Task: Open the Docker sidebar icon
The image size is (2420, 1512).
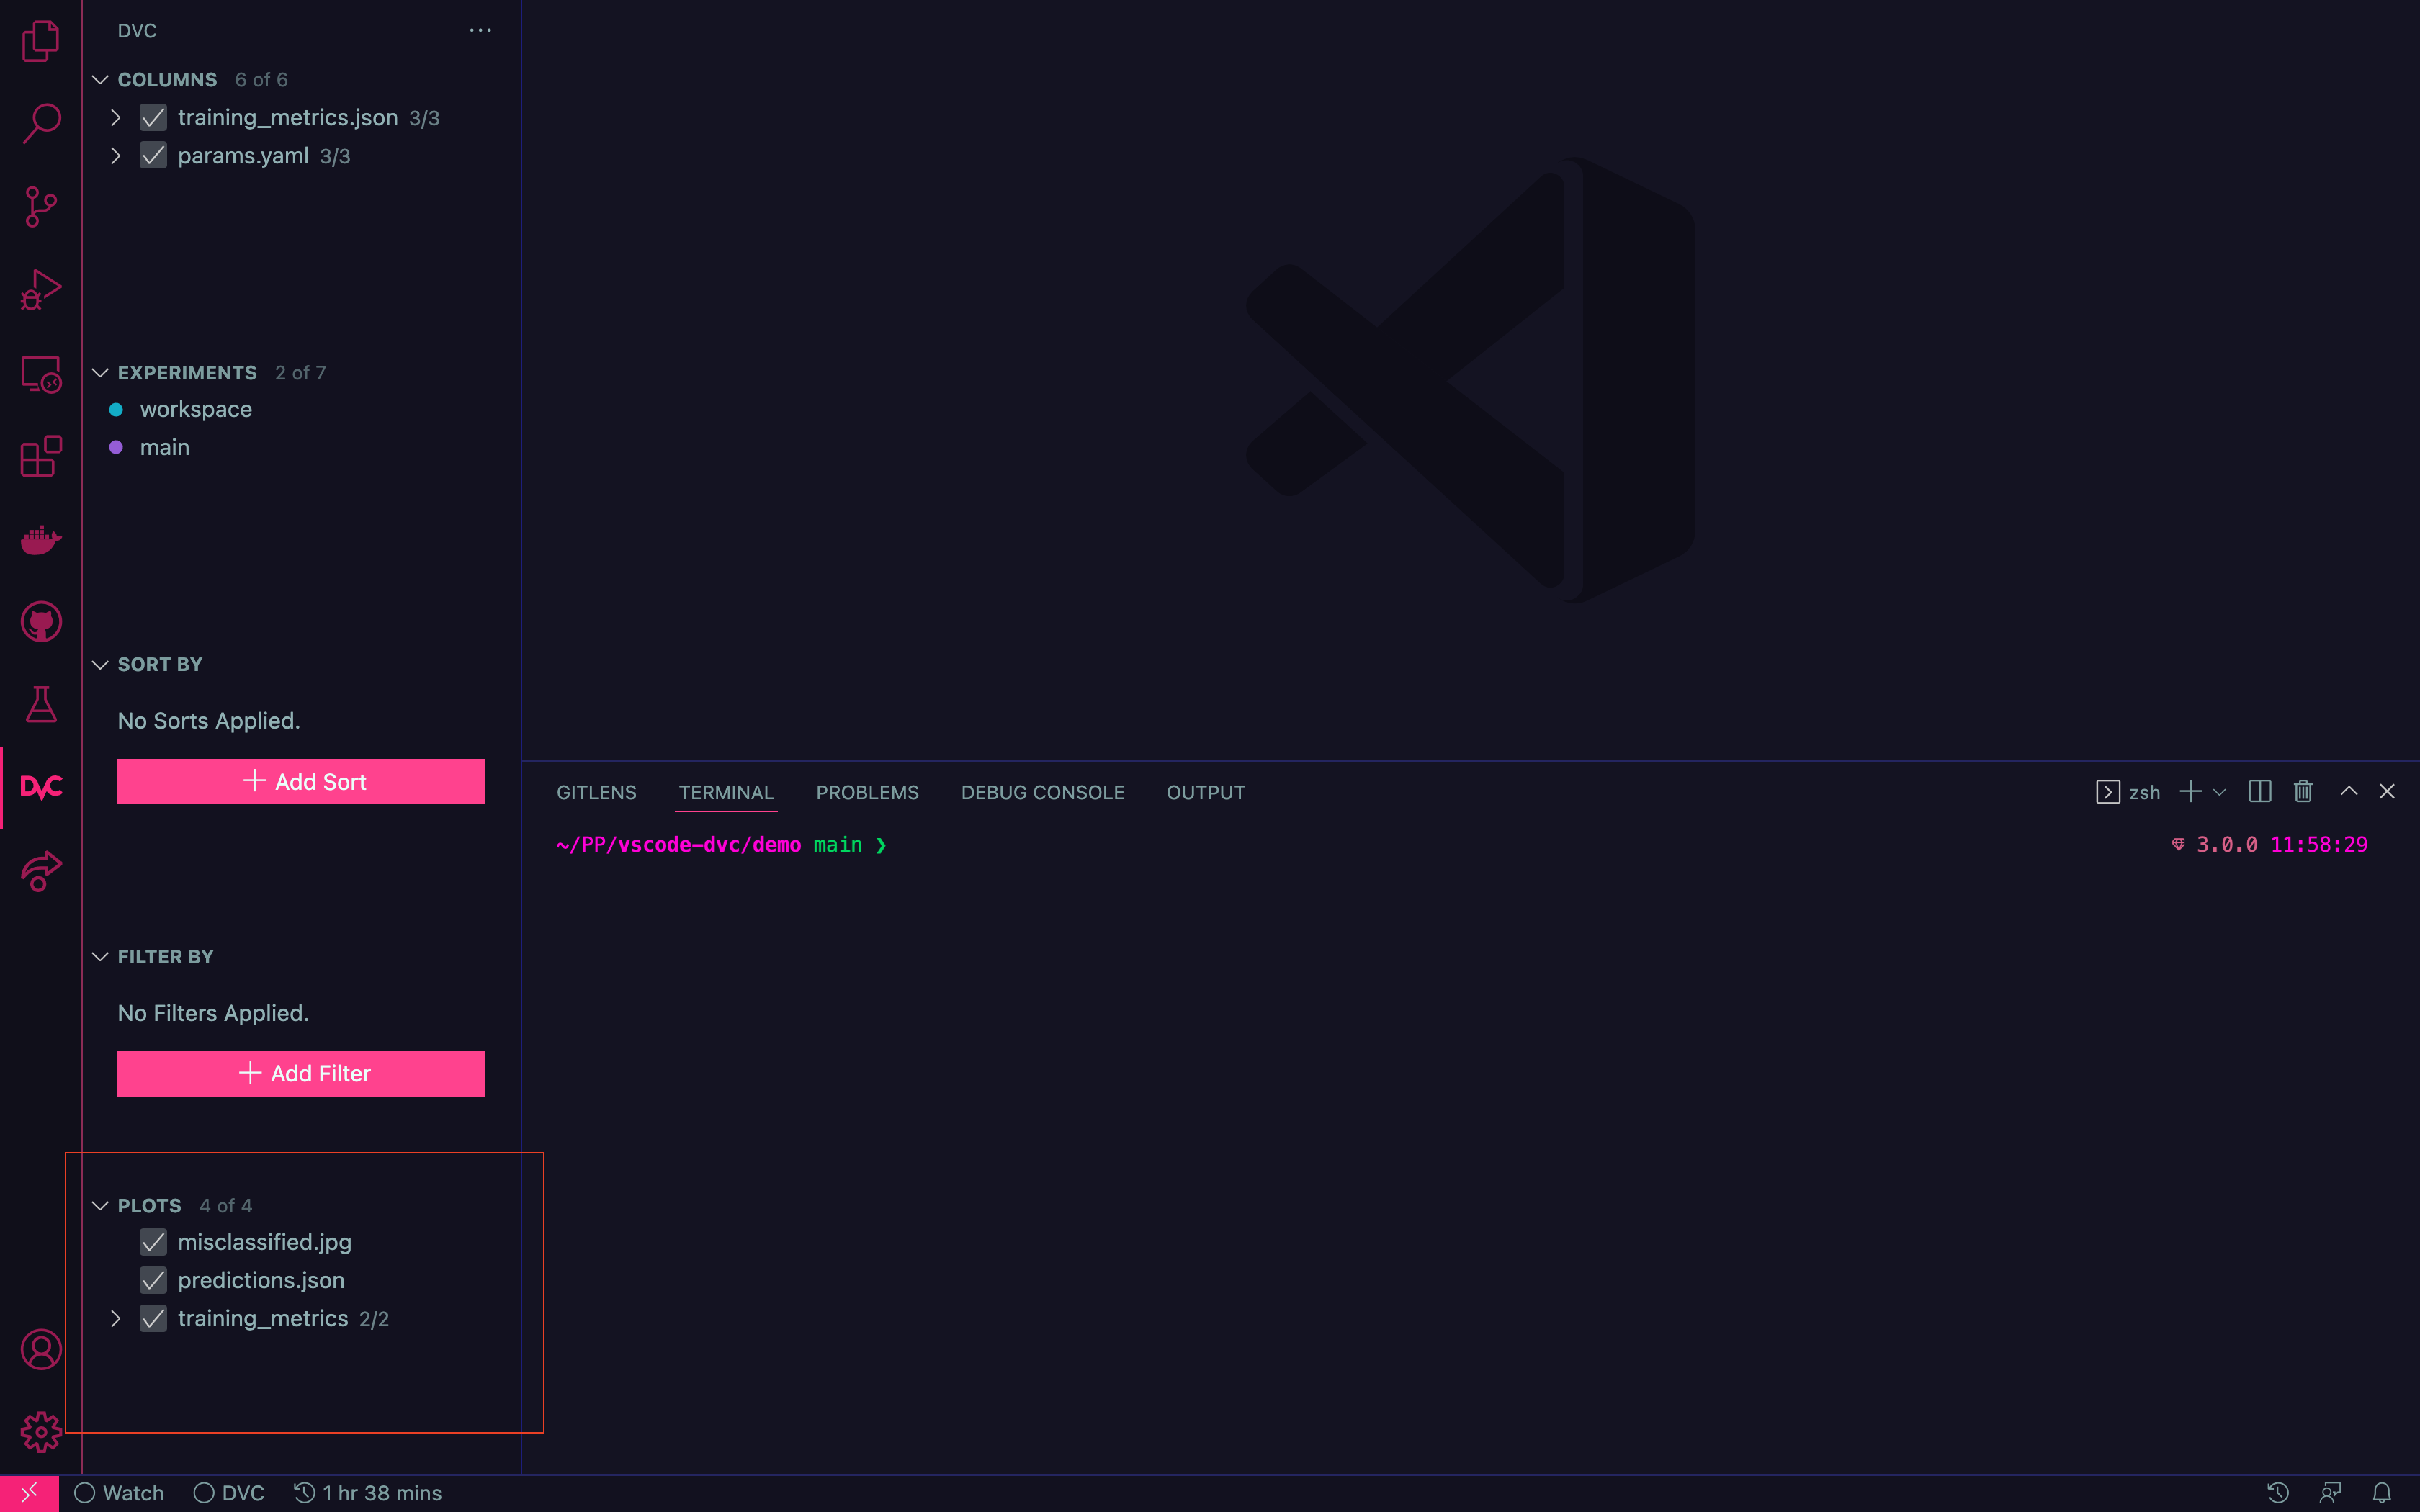Action: (x=40, y=539)
